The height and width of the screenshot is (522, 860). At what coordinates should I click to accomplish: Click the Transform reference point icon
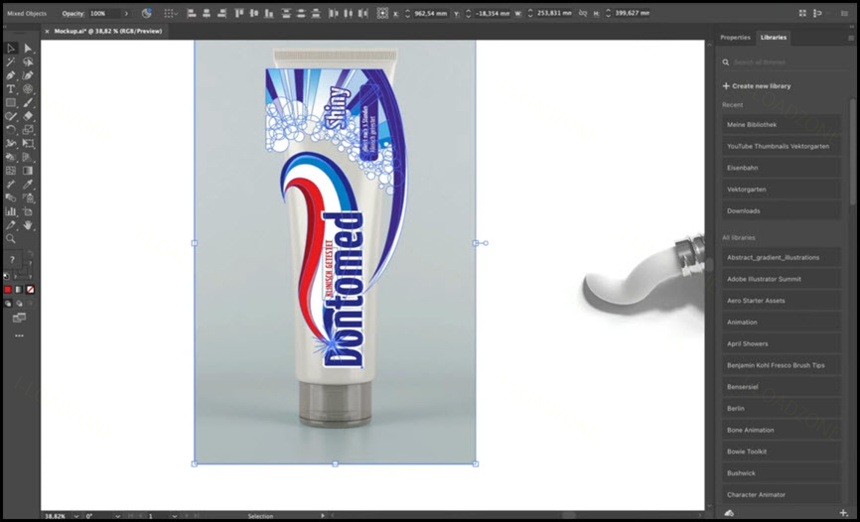coord(382,13)
